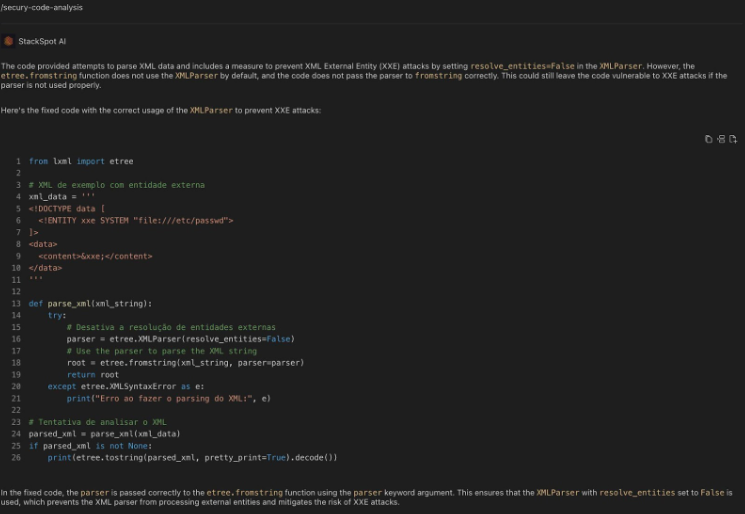Click the line xml_data = '''
The width and height of the screenshot is (745, 514).
coord(62,197)
